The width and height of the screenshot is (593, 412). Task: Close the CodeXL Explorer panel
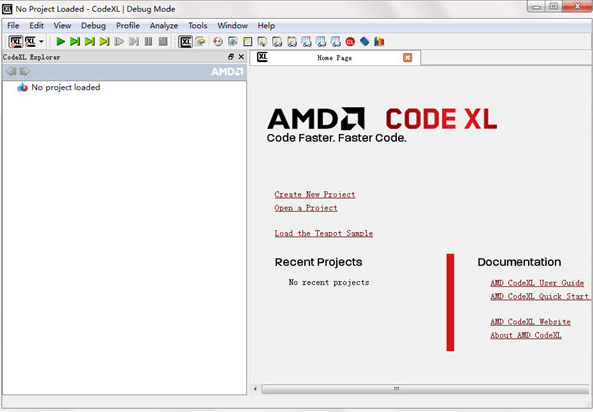coord(241,57)
